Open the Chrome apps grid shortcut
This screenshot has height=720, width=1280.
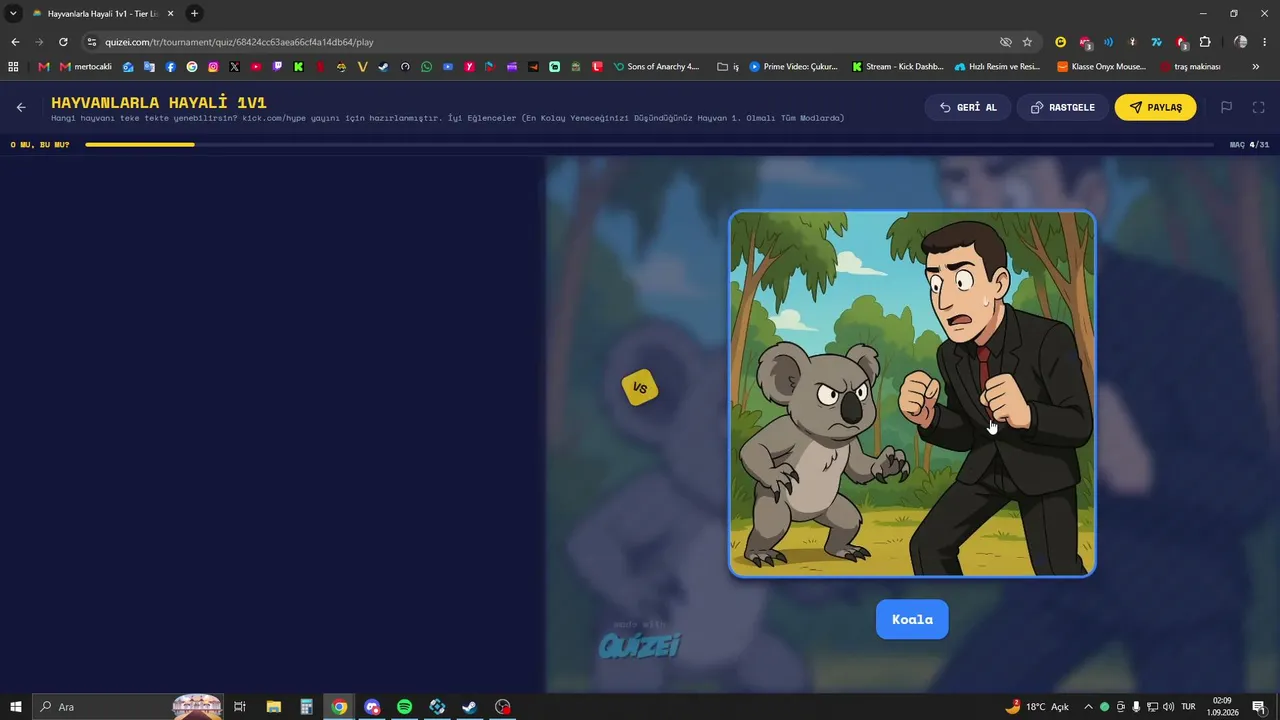[x=13, y=67]
